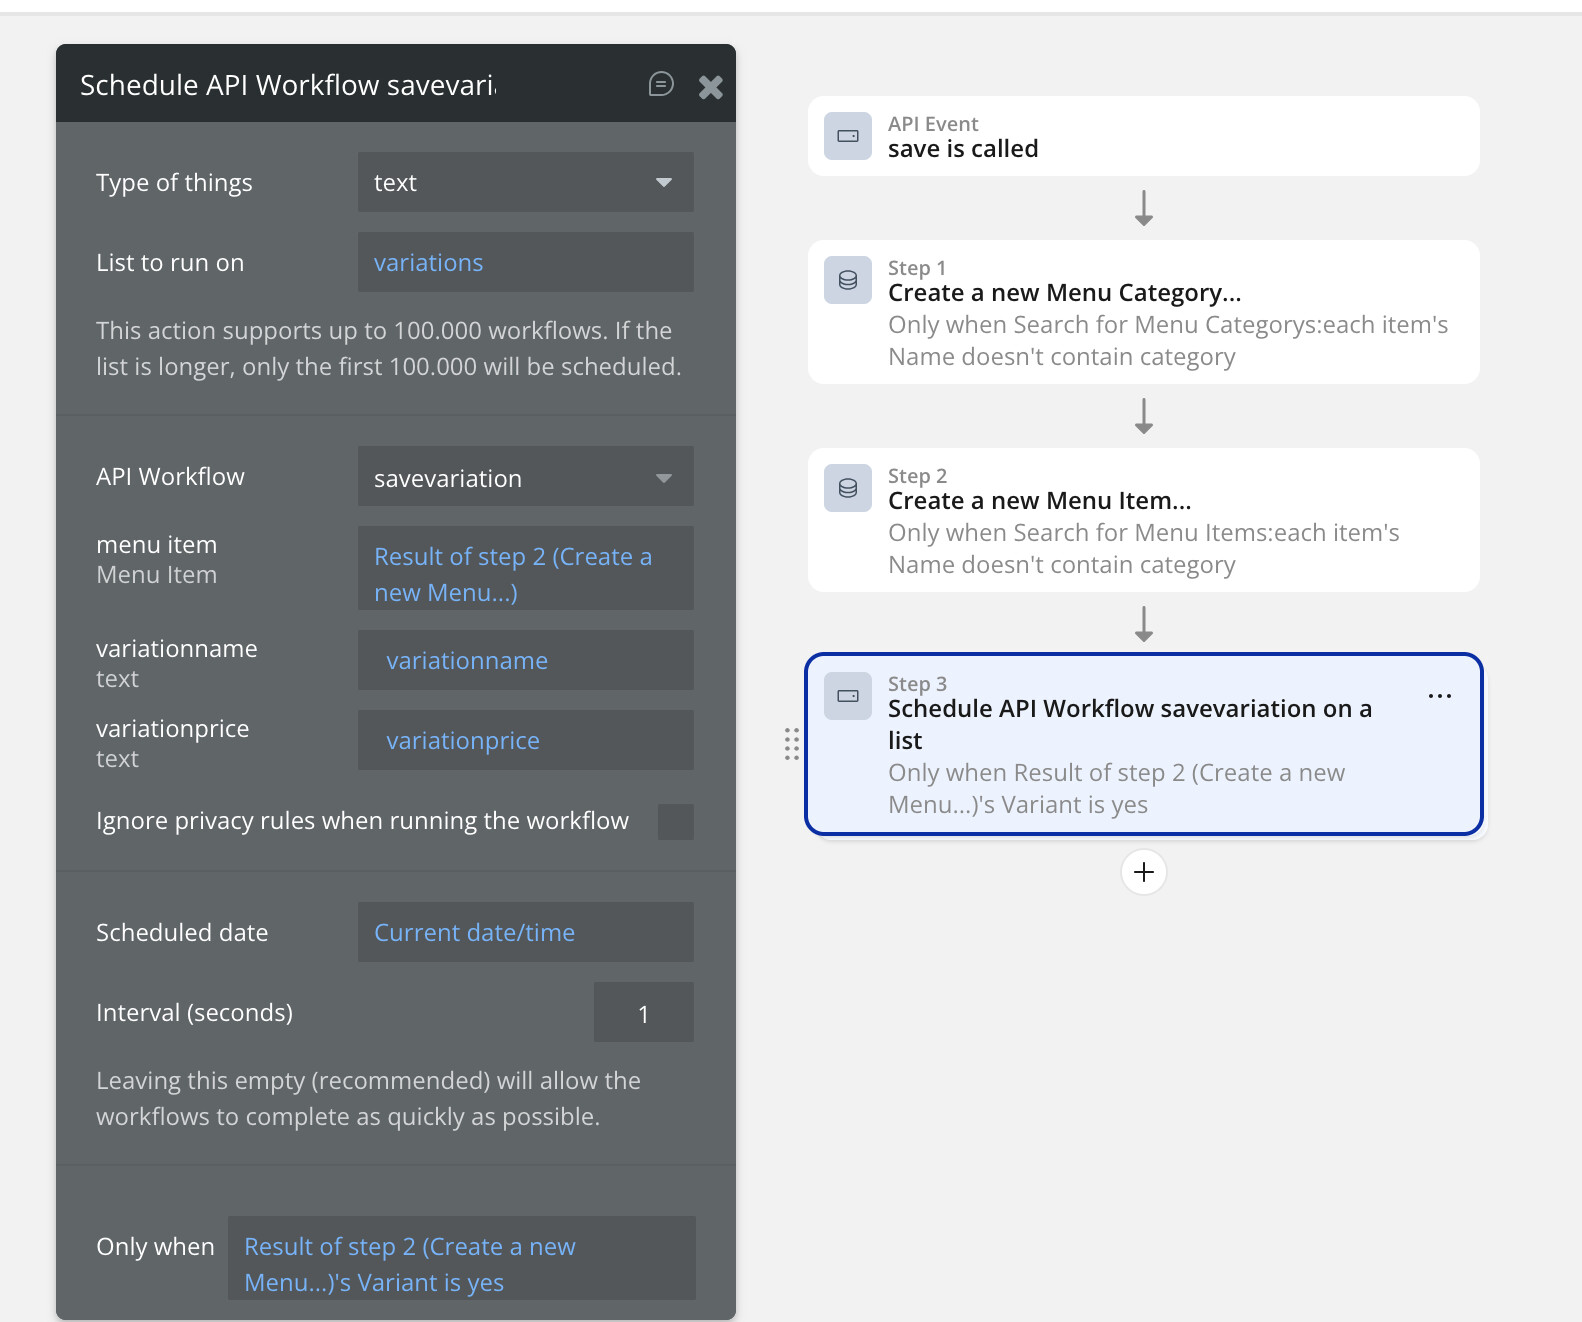Image resolution: width=1582 pixels, height=1322 pixels.
Task: Click the variationname parameter value
Action: pos(525,660)
